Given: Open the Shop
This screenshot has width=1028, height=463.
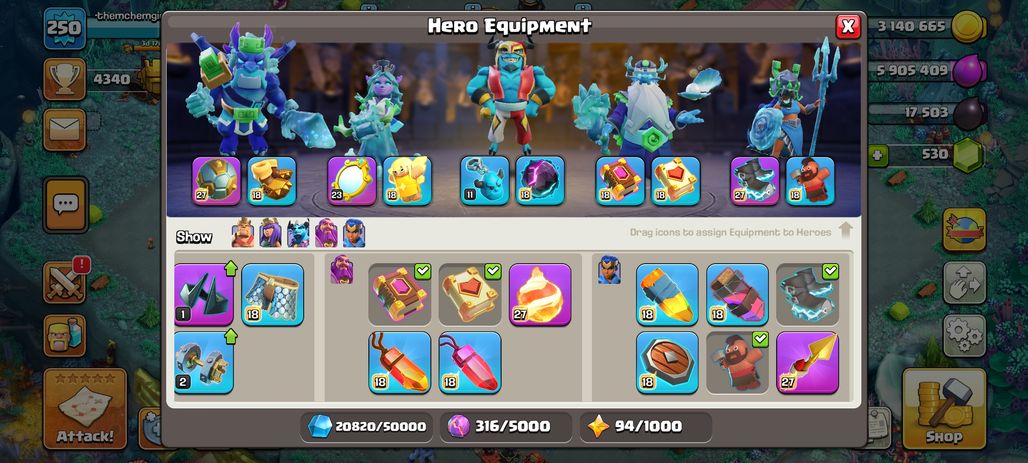Looking at the screenshot, I should 944,408.
